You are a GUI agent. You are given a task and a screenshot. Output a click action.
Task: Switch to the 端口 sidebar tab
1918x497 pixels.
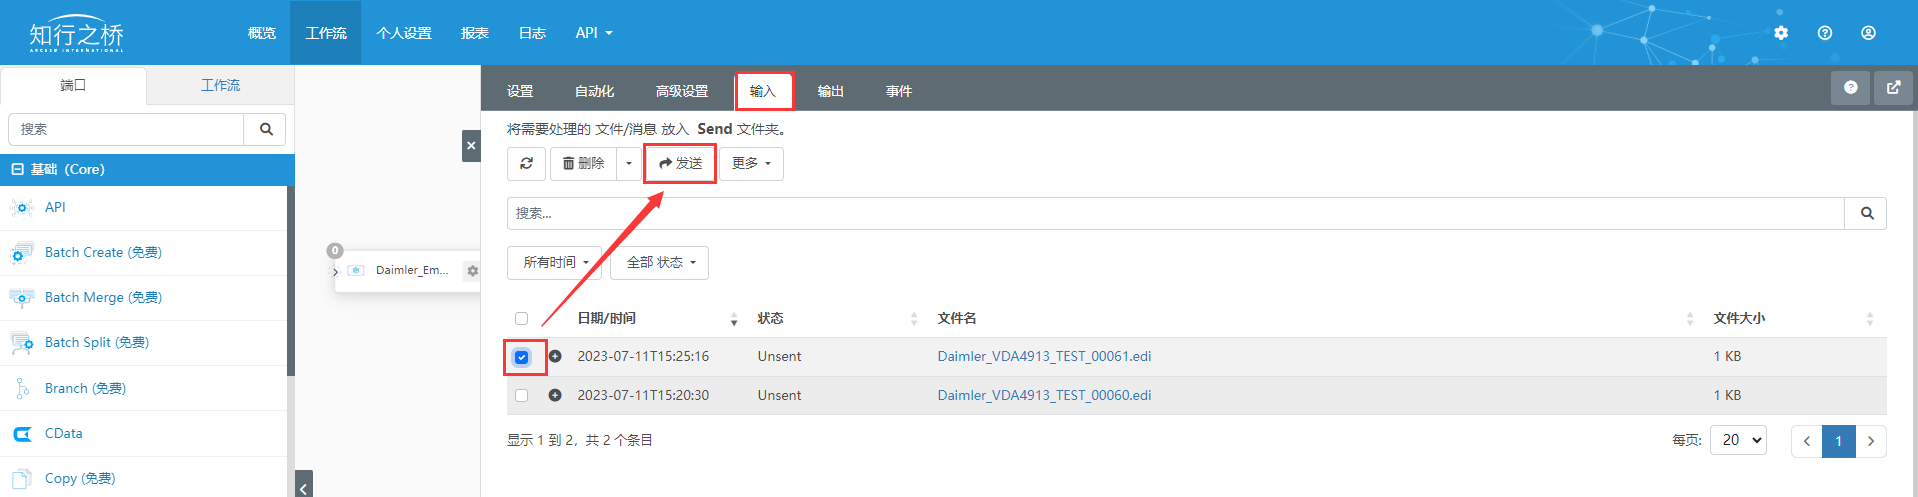(73, 85)
